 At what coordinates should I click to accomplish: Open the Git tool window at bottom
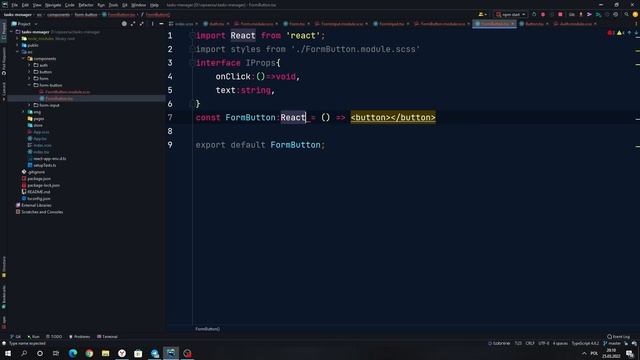(16, 337)
